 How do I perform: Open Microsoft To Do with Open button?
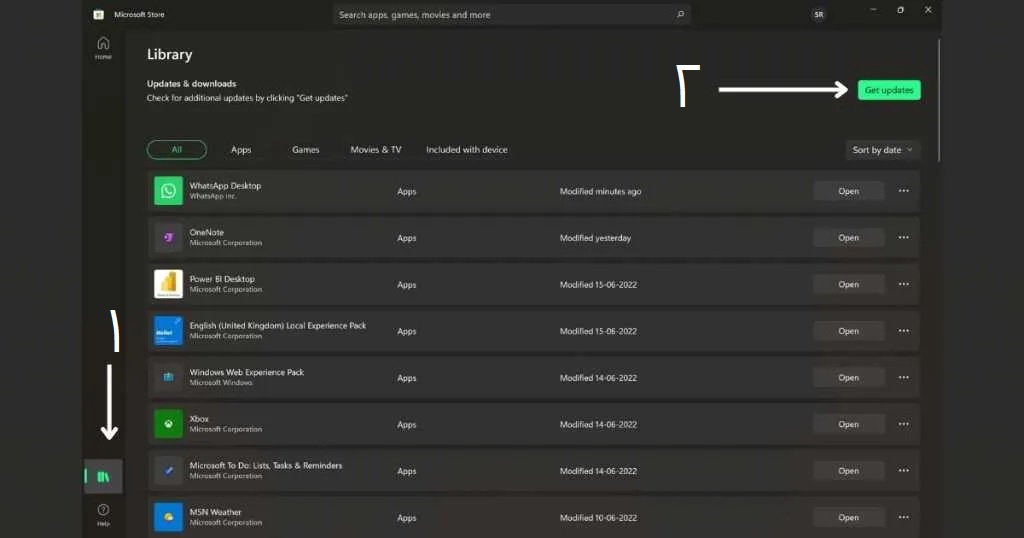[x=848, y=471]
